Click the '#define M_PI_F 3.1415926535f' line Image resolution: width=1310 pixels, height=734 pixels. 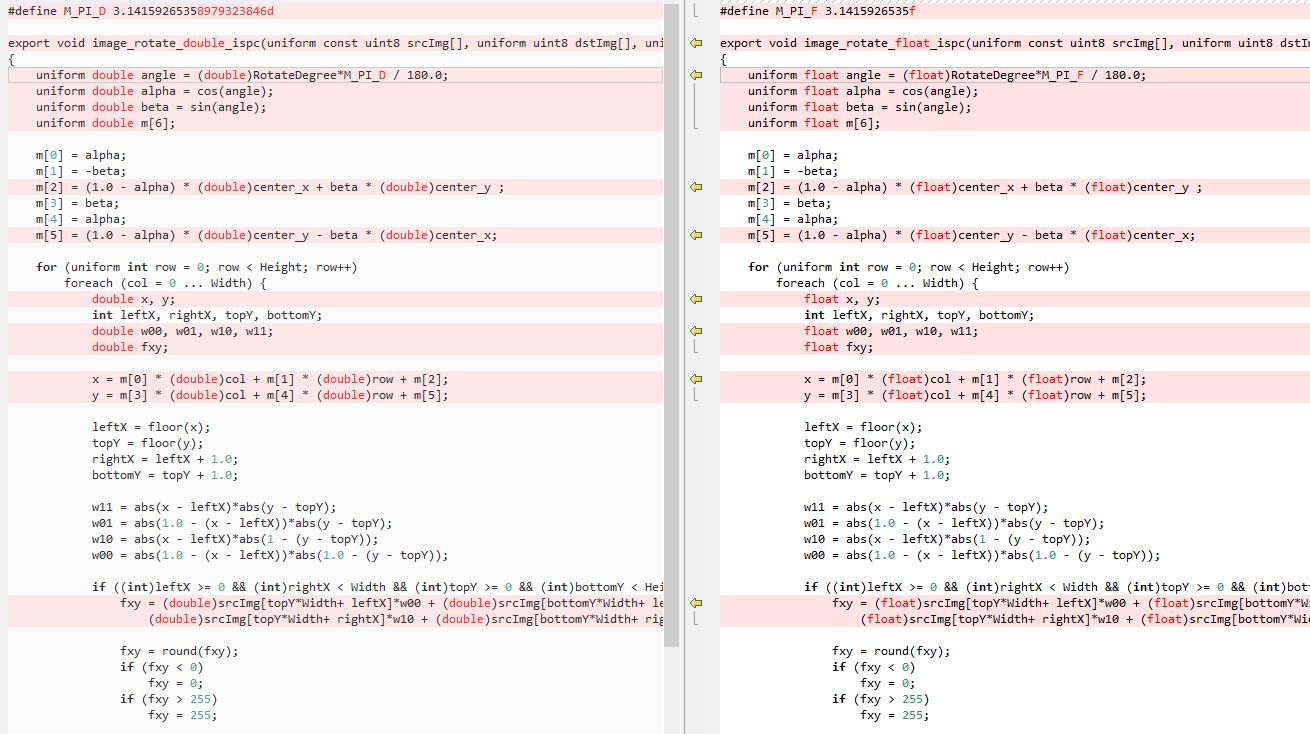[817, 11]
